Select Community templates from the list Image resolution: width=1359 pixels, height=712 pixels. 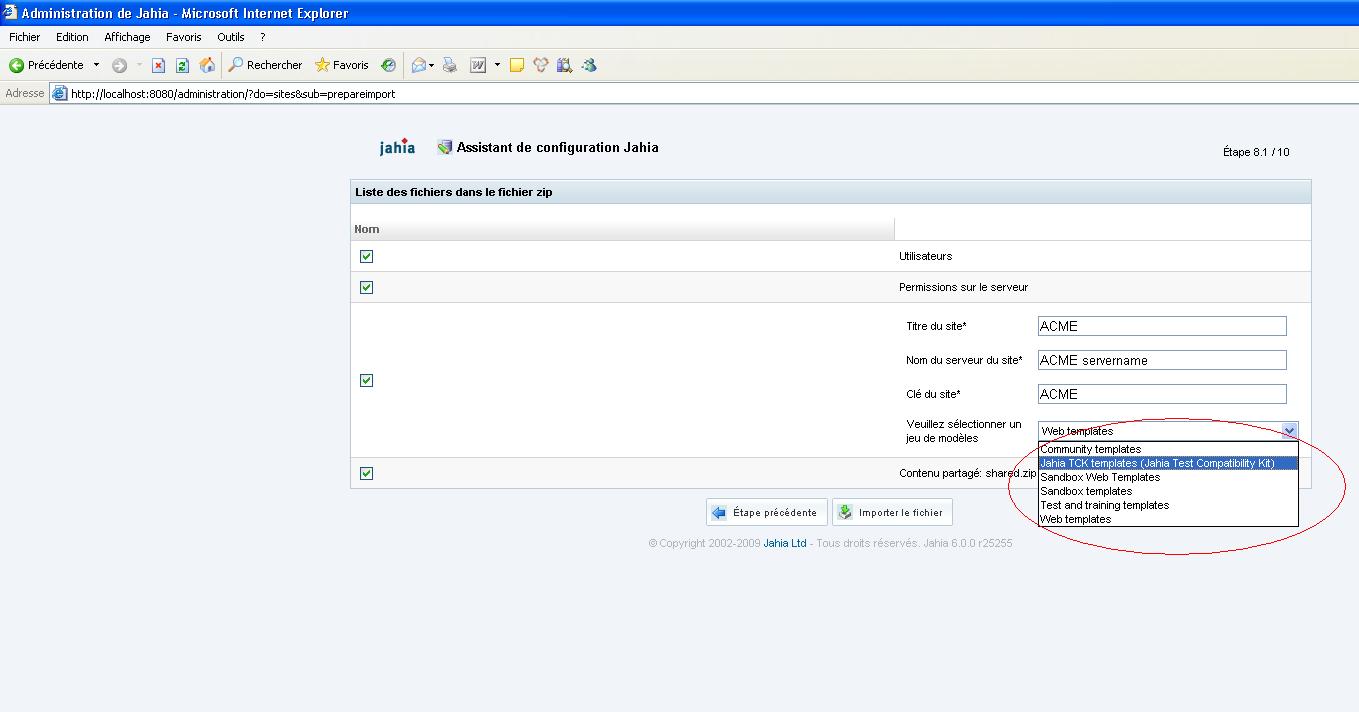[x=1168, y=449]
